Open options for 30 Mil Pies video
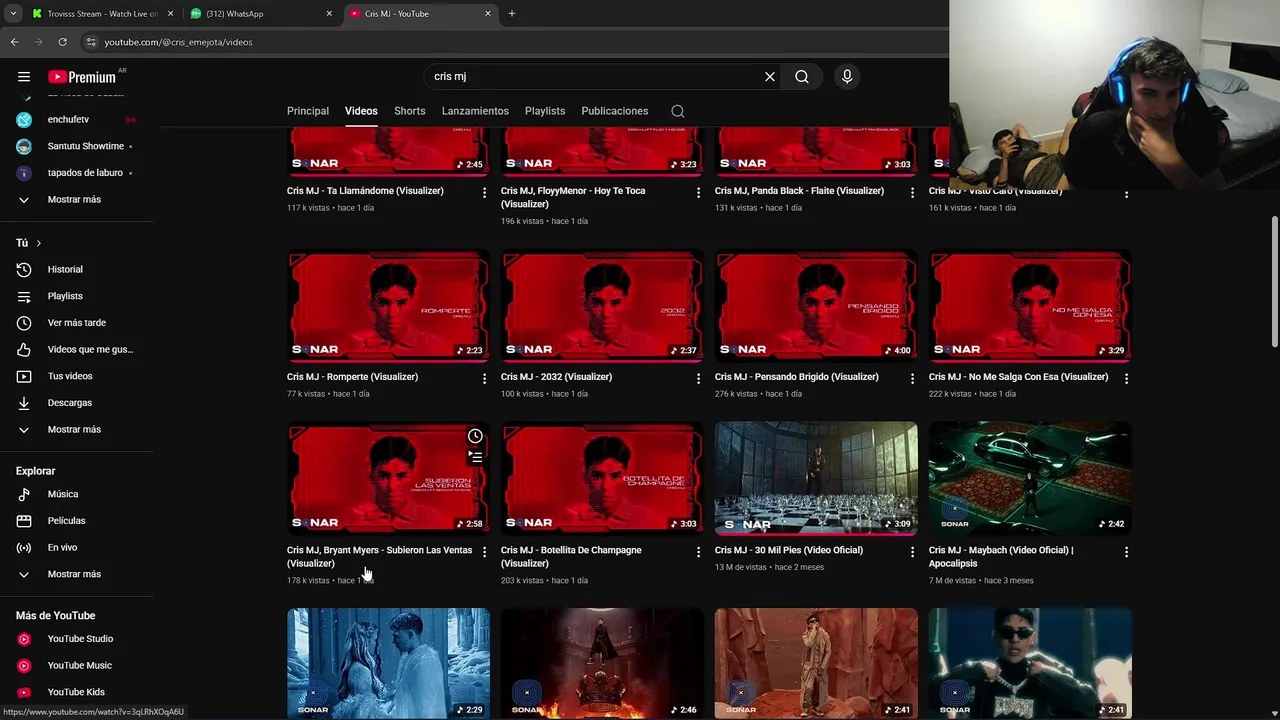This screenshot has height=720, width=1280. pyautogui.click(x=912, y=551)
